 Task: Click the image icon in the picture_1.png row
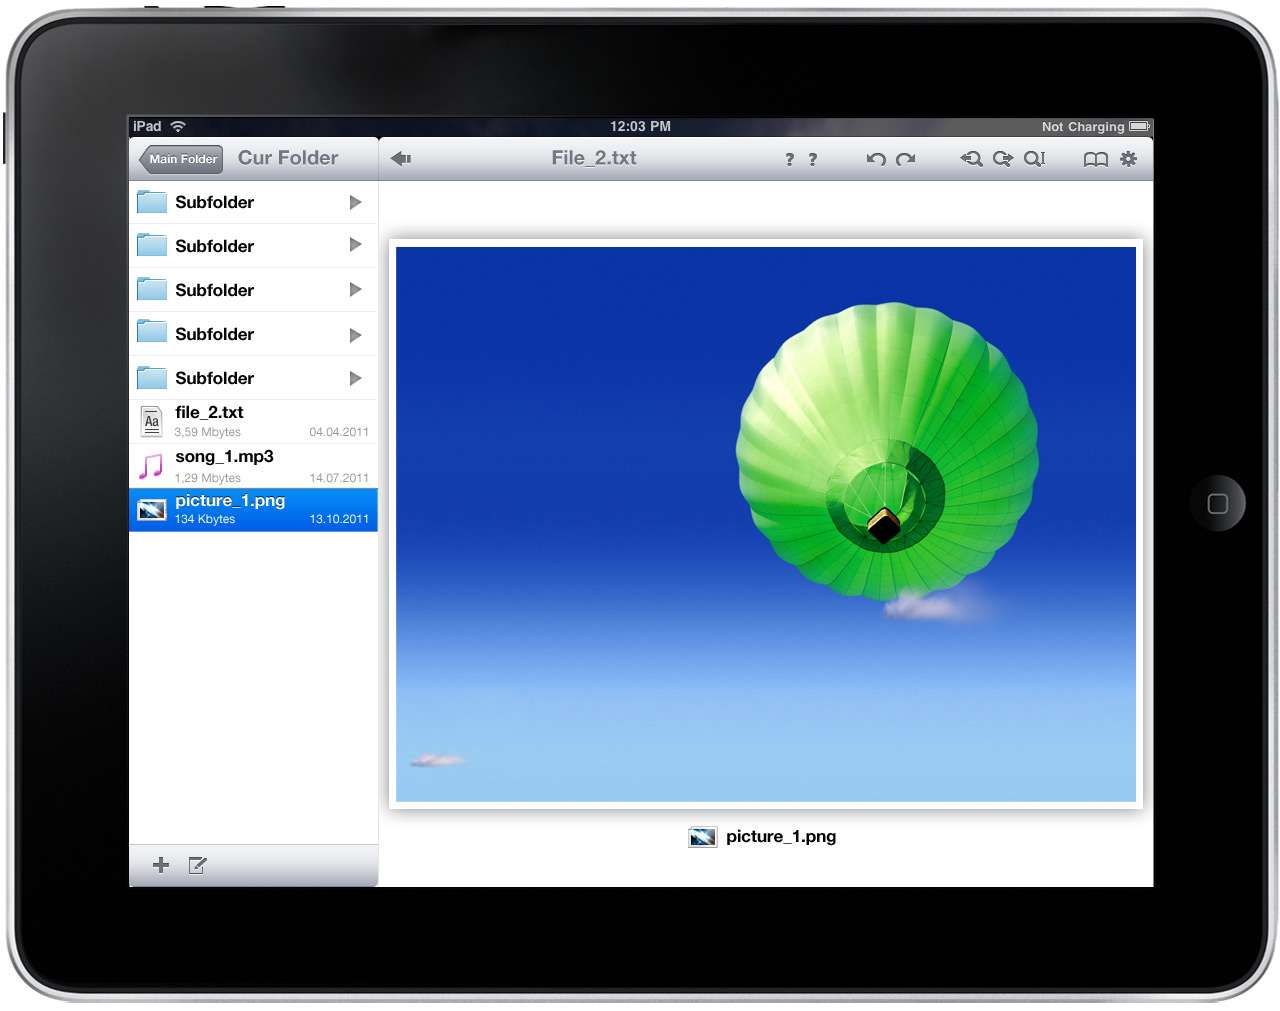click(x=152, y=510)
